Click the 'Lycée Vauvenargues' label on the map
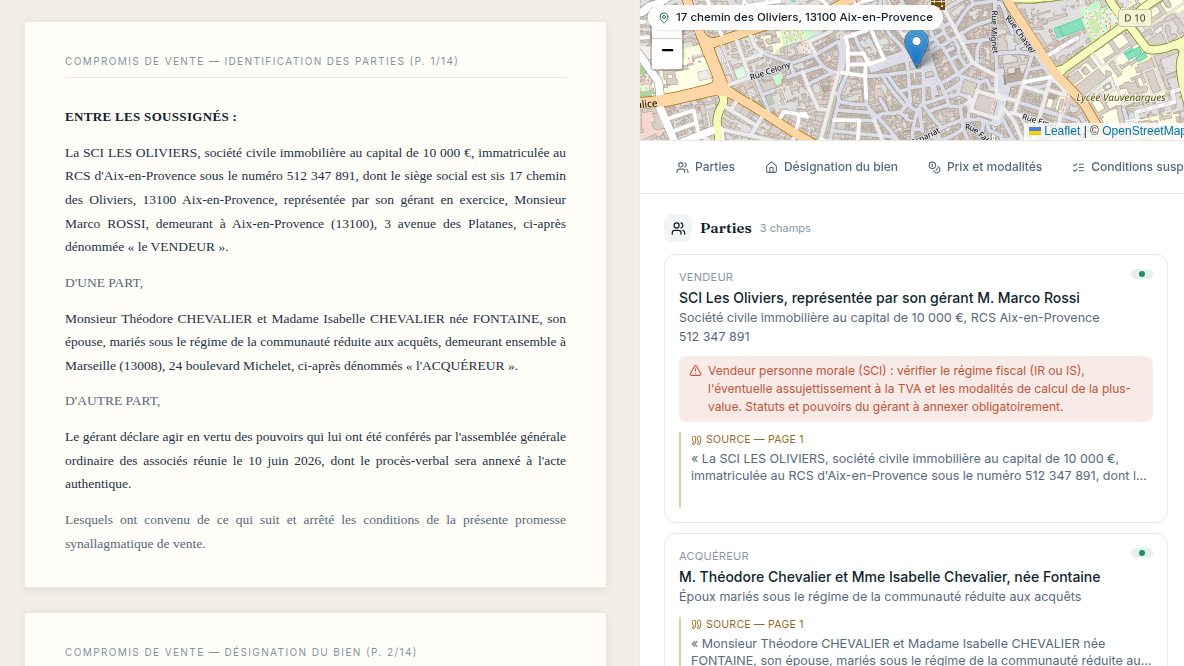 pos(1121,97)
